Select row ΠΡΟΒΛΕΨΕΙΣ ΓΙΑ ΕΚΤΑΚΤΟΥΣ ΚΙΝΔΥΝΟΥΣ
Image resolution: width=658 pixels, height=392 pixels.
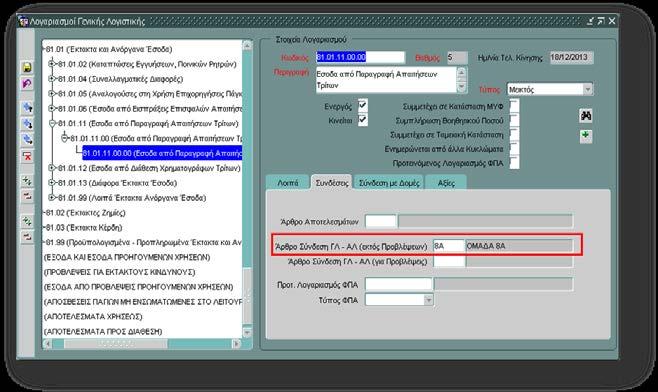point(119,272)
